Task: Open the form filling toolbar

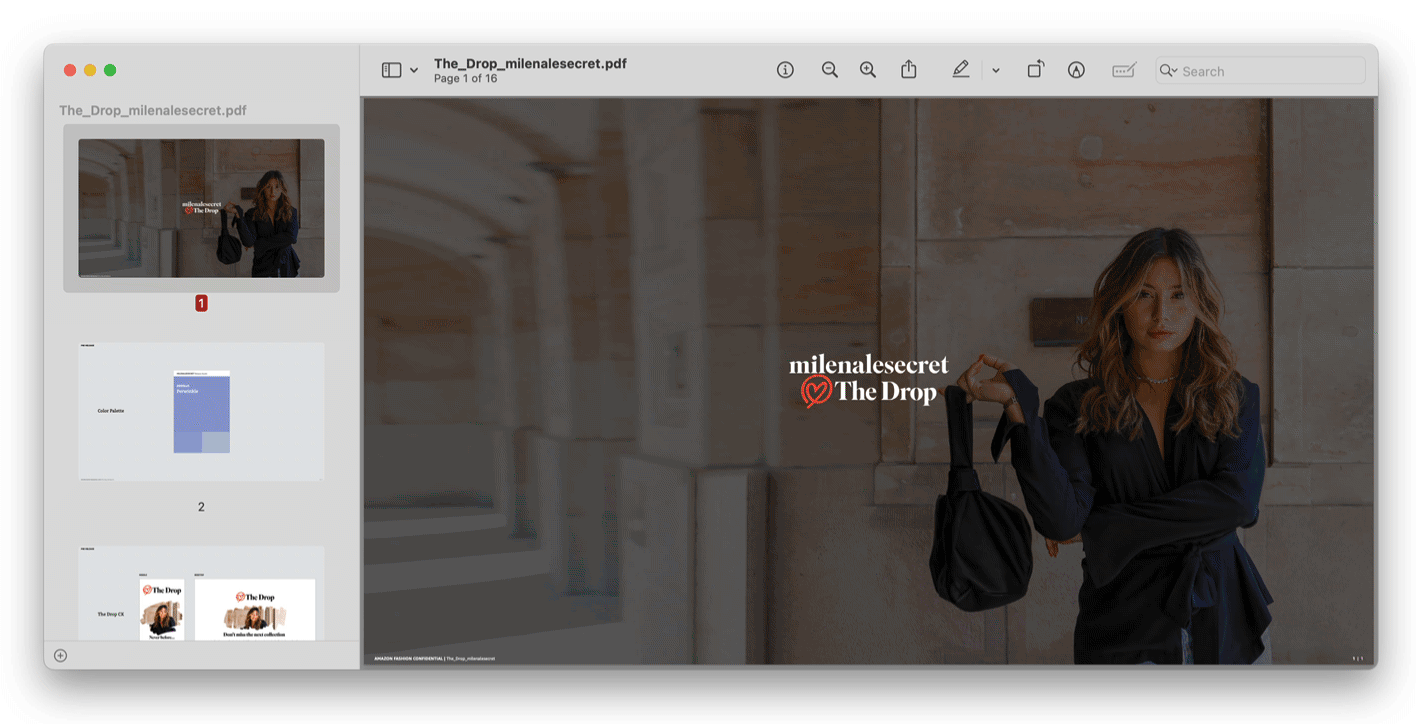Action: (1124, 70)
